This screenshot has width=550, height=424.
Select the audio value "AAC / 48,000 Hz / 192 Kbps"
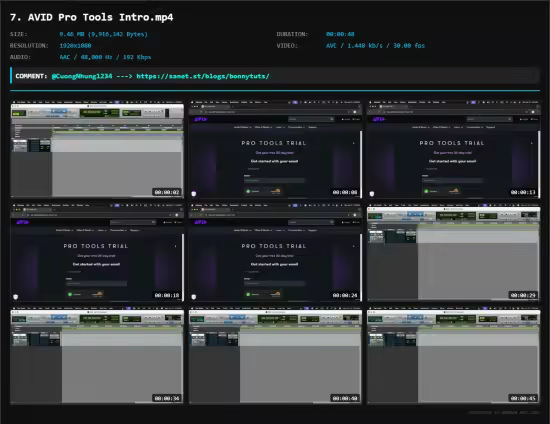[x=105, y=57]
